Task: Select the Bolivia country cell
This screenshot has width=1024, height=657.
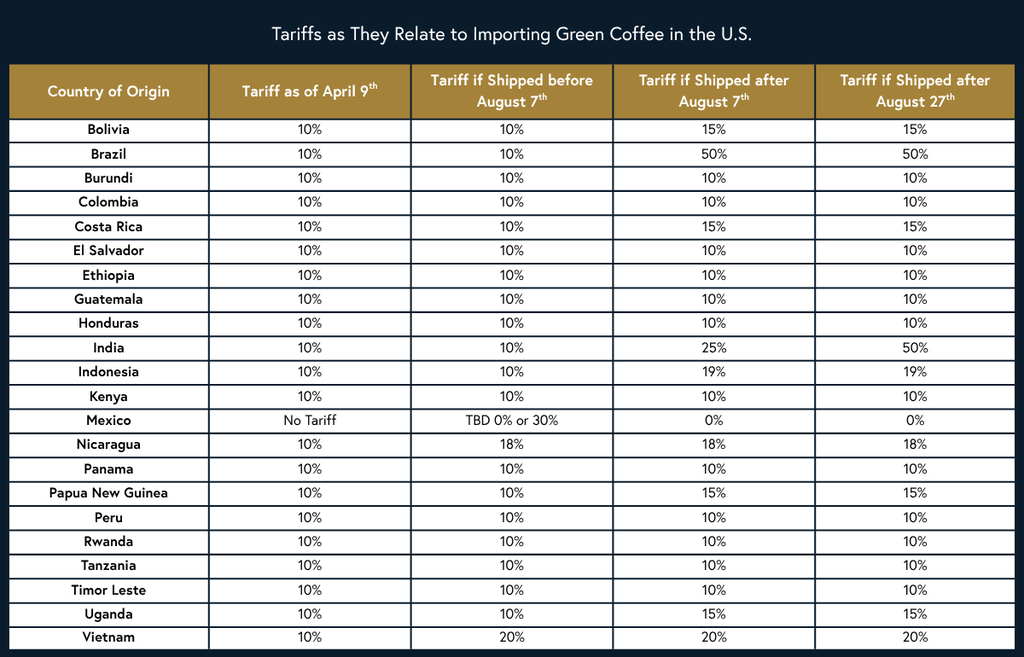Action: coord(108,130)
